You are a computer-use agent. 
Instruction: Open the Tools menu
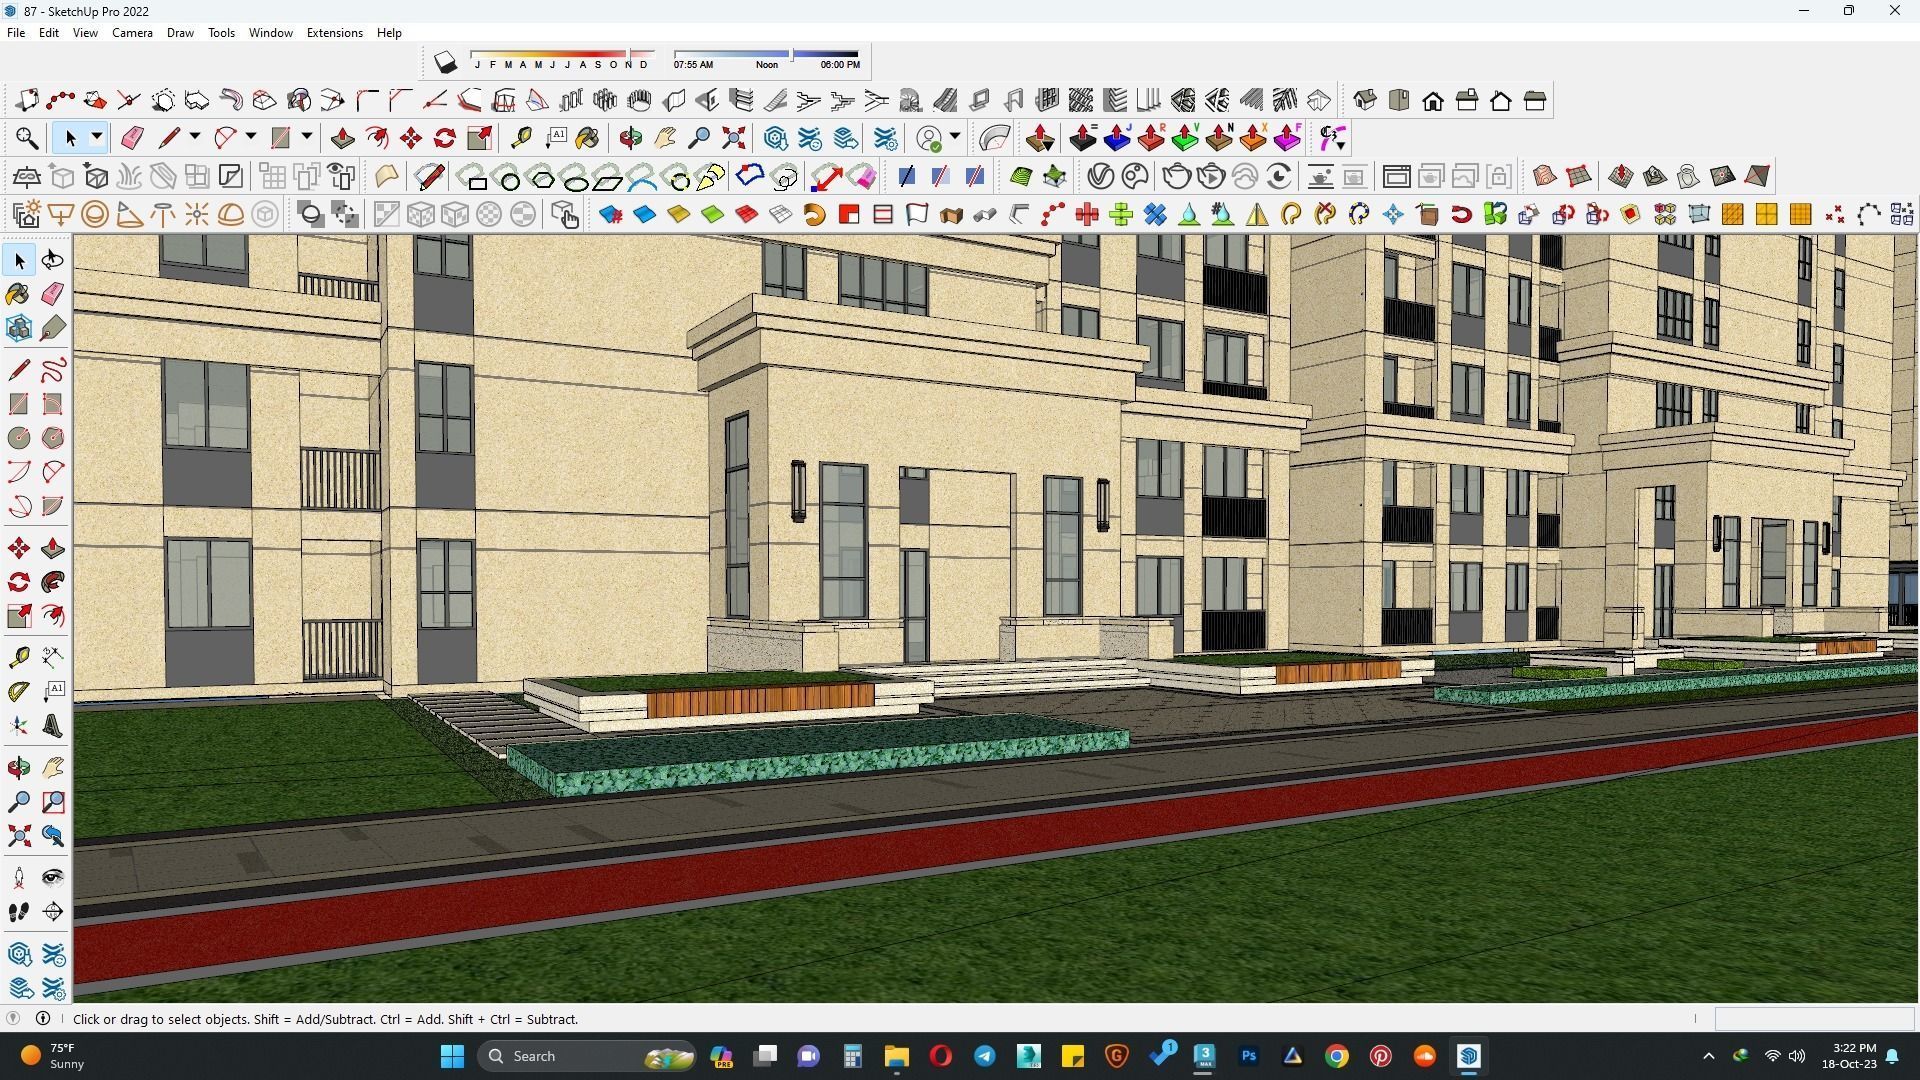point(221,33)
